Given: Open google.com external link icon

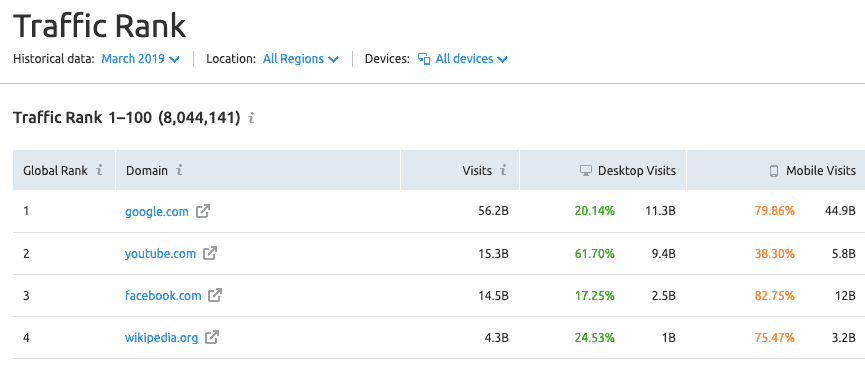Looking at the screenshot, I should pyautogui.click(x=203, y=211).
